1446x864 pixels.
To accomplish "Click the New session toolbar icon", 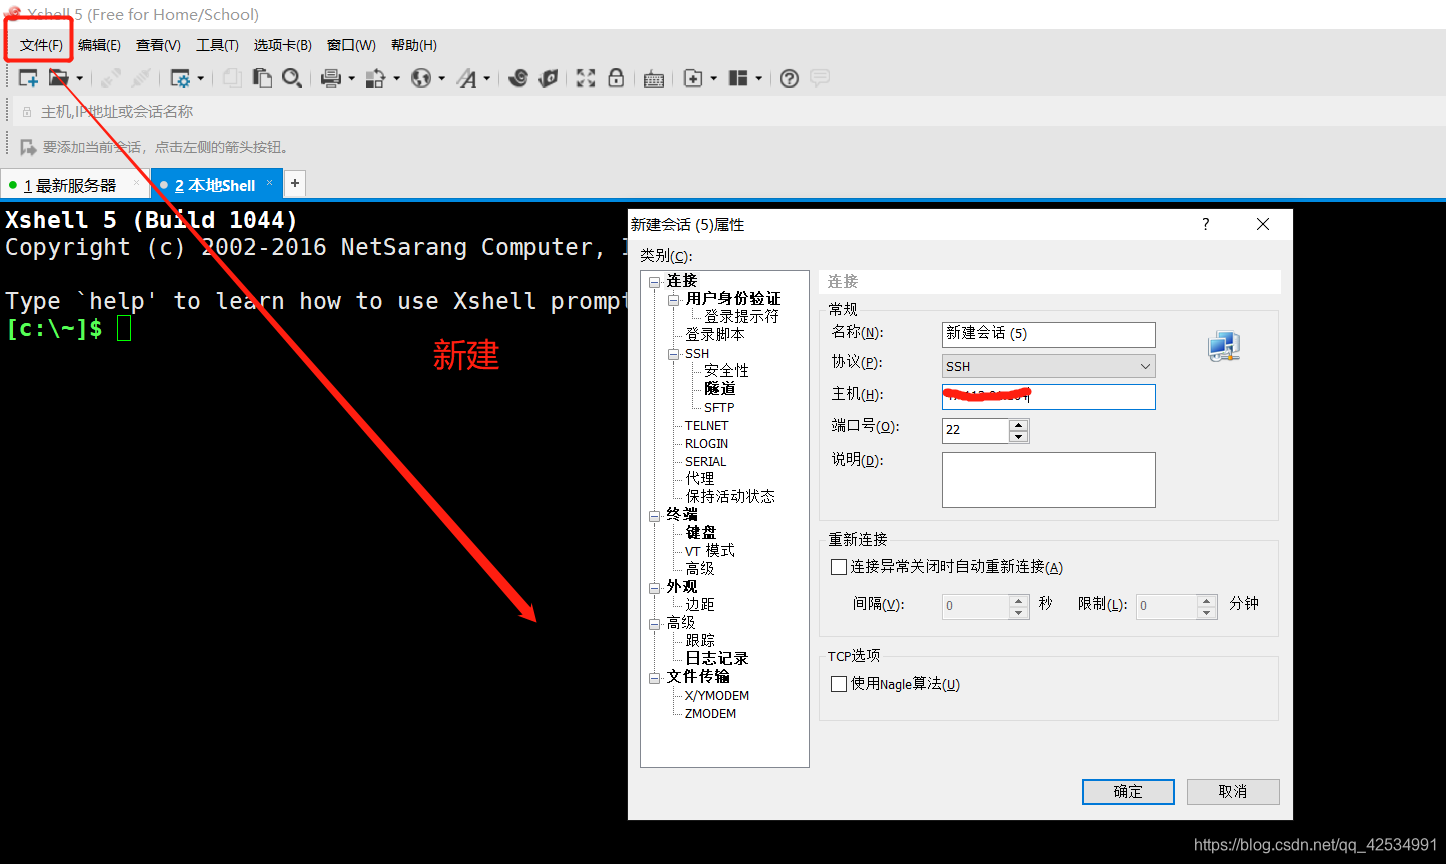I will coord(29,78).
